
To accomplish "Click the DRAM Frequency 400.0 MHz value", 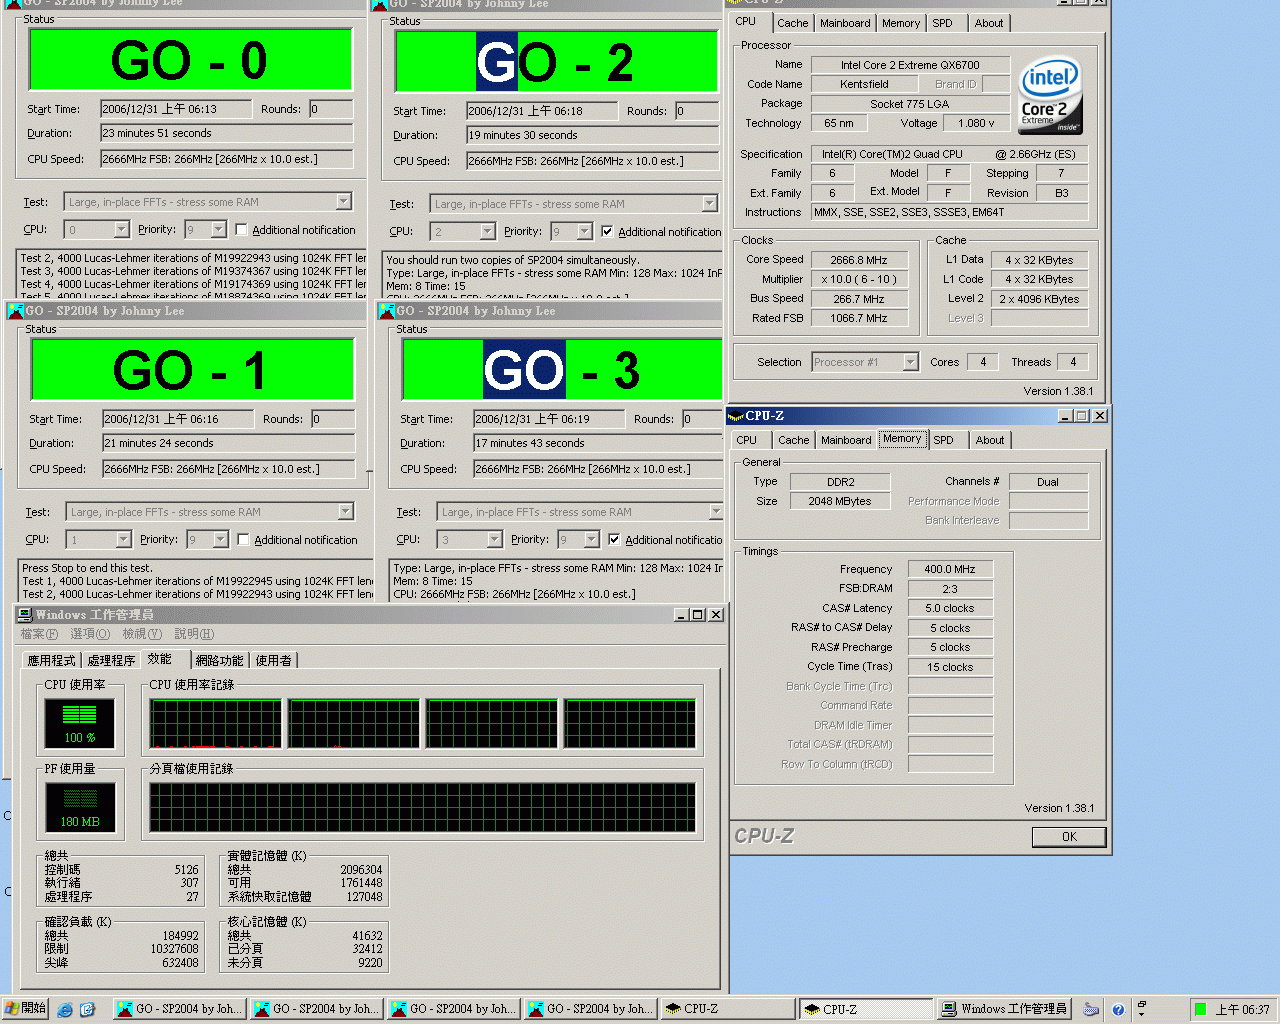I will point(950,569).
